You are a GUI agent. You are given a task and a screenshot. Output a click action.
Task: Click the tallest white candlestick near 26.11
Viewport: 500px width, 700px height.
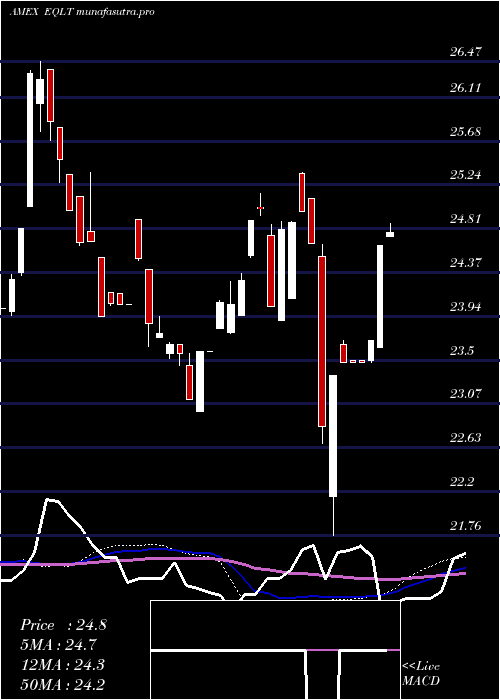pyautogui.click(x=30, y=139)
